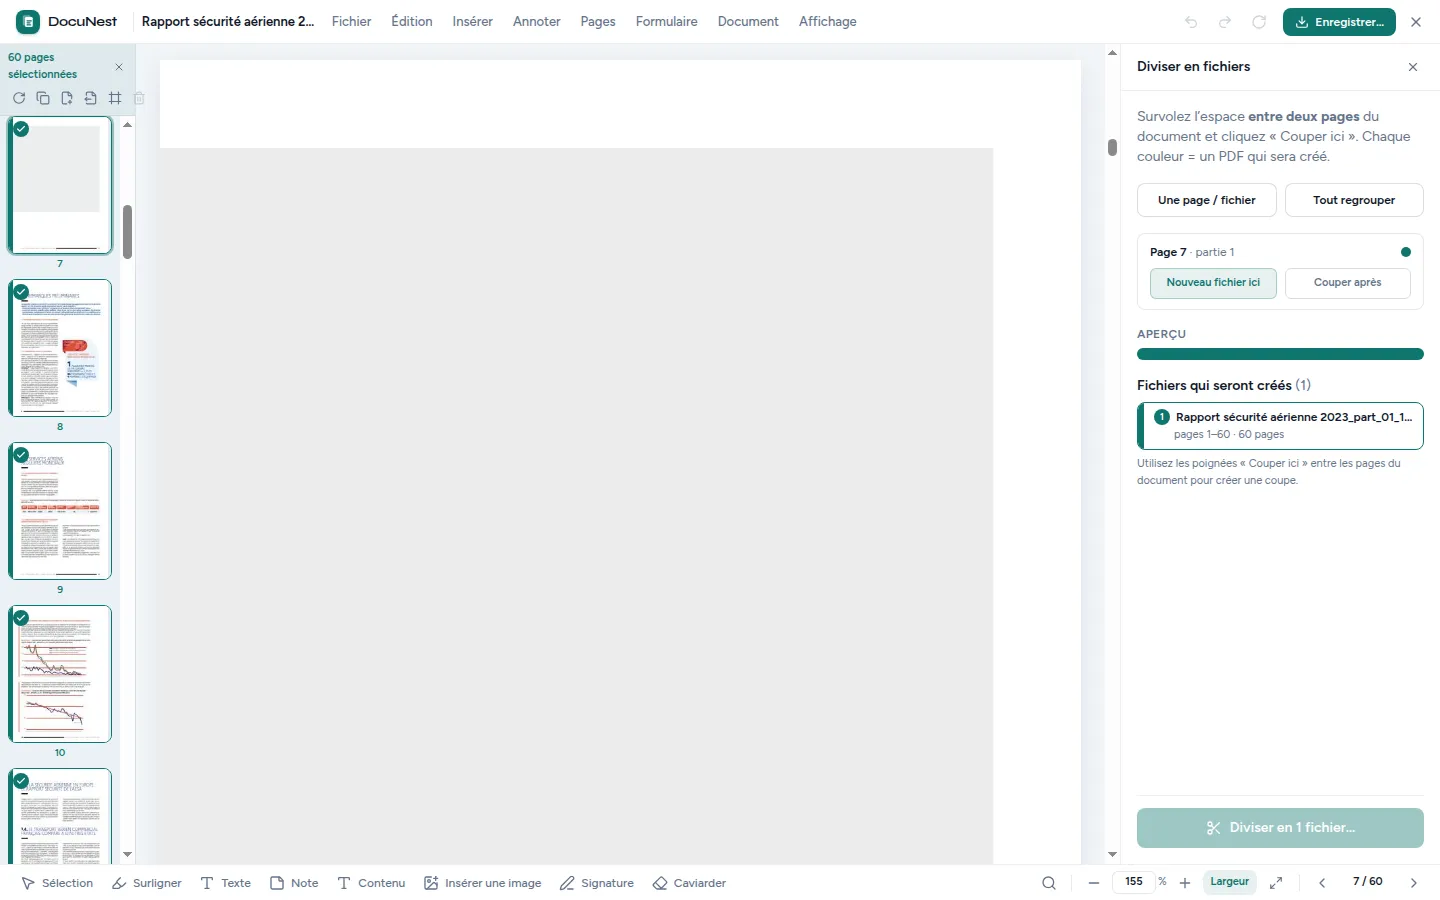Uncheck page 8 thumbnail selection checkmark
The height and width of the screenshot is (900, 1440).
tap(21, 292)
